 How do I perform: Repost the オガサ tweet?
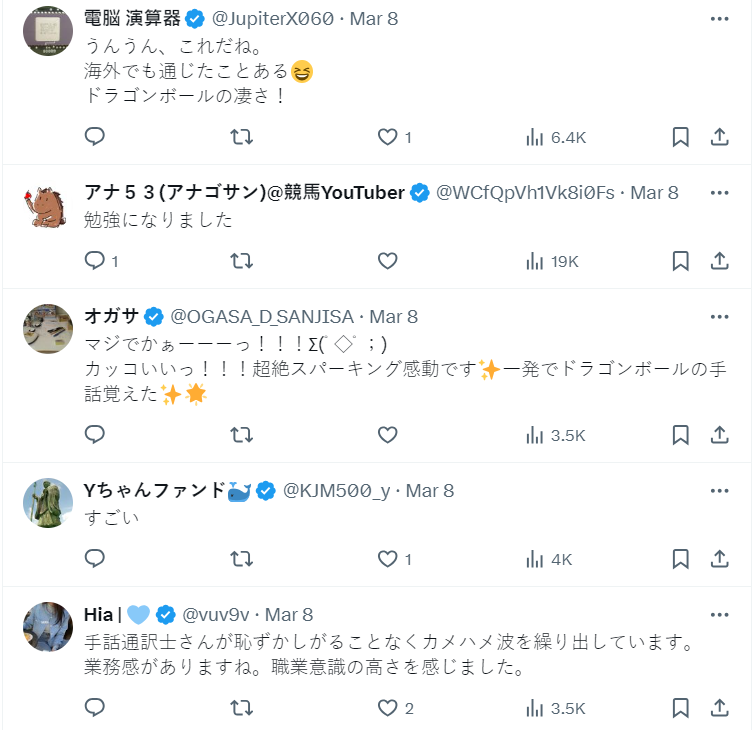point(241,435)
